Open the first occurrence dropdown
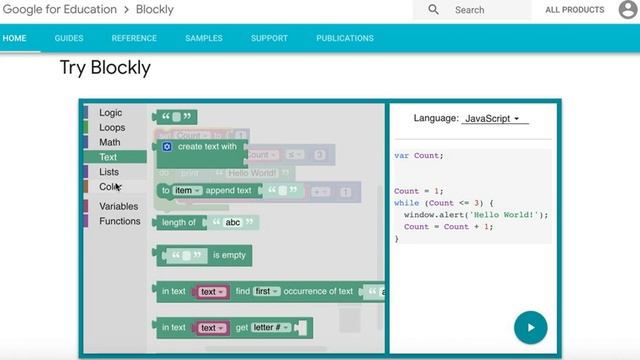640x360 pixels. (267, 291)
